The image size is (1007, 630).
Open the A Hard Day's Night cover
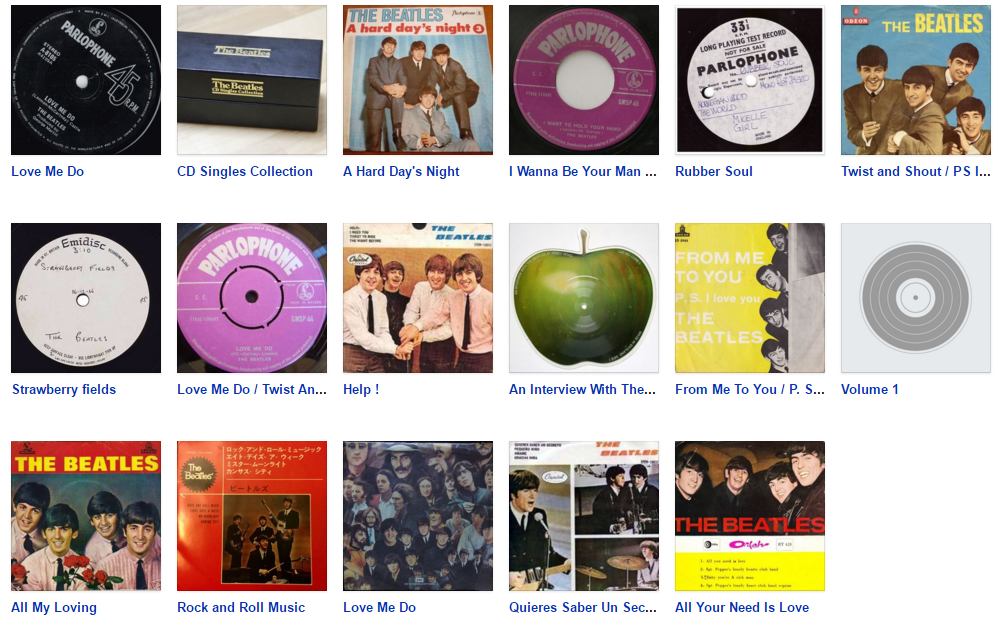tap(418, 80)
